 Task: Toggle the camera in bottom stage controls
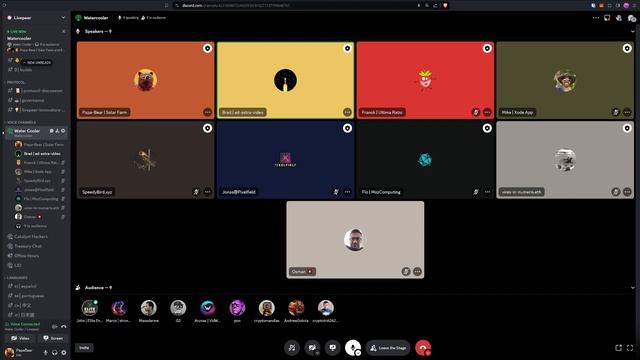[312, 348]
